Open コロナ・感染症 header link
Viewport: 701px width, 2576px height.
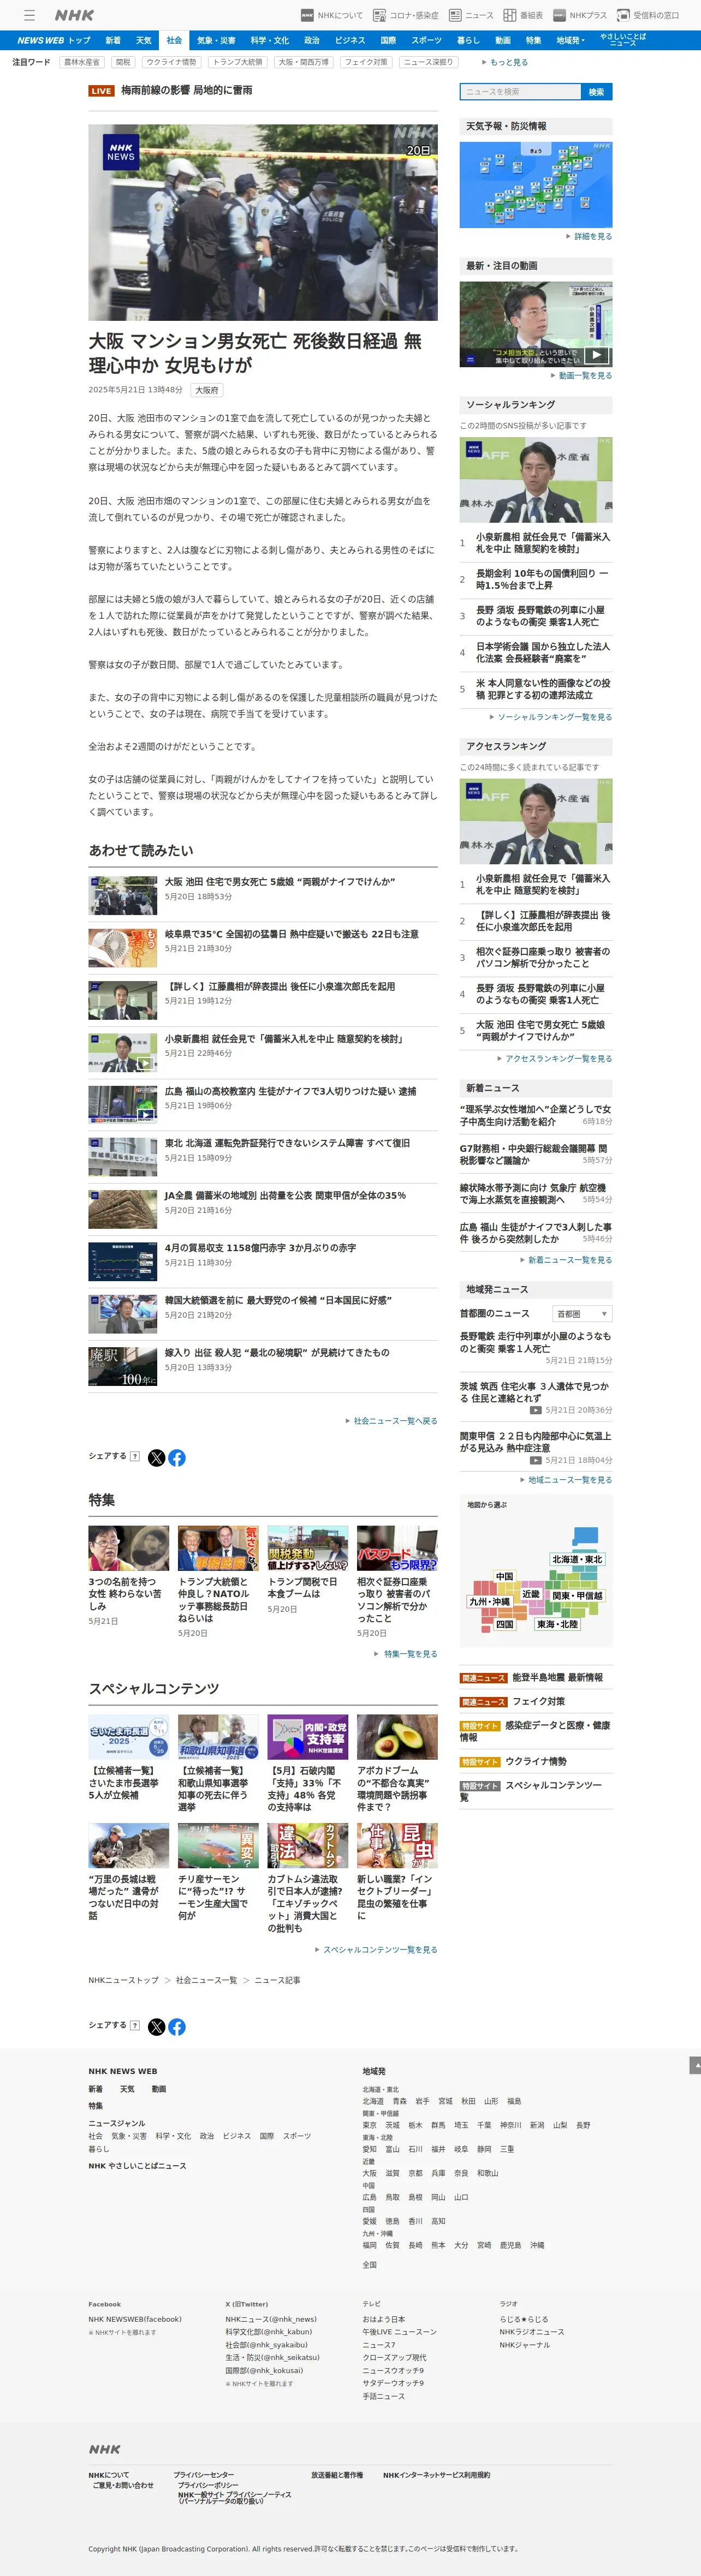[406, 15]
